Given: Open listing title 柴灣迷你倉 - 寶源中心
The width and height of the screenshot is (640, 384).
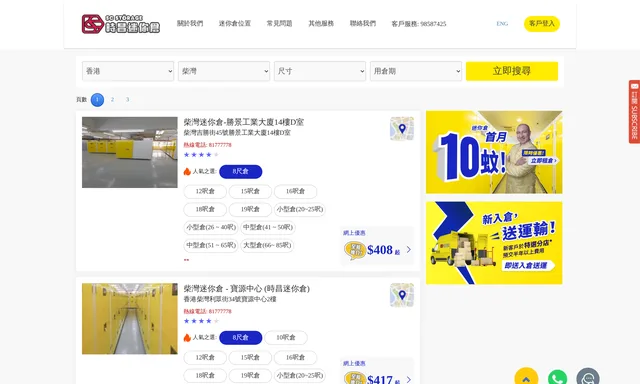Looking at the screenshot, I should (247, 289).
